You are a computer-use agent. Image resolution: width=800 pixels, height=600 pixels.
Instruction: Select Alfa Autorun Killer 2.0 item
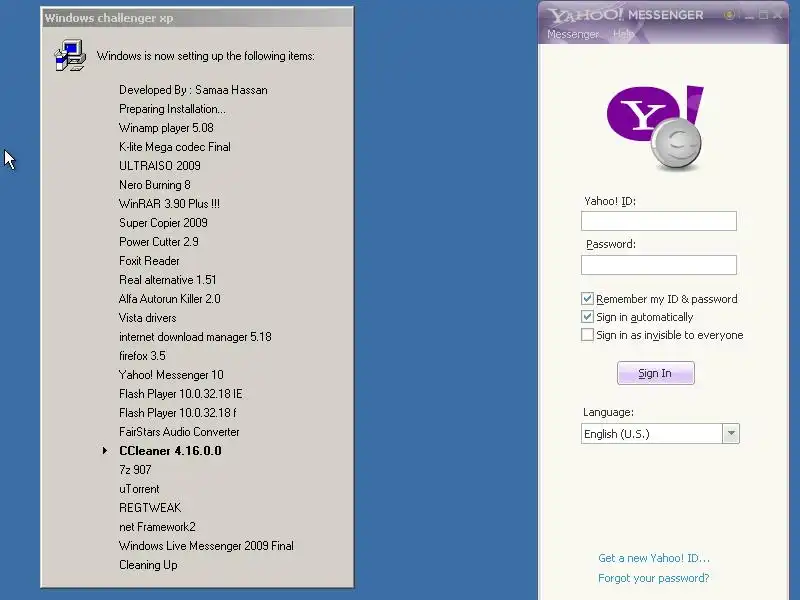tap(169, 298)
